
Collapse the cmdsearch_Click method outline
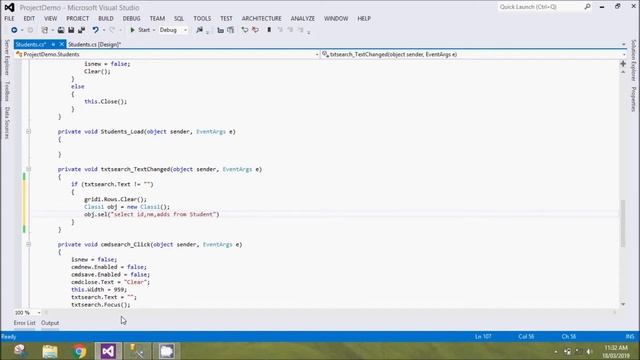28,244
